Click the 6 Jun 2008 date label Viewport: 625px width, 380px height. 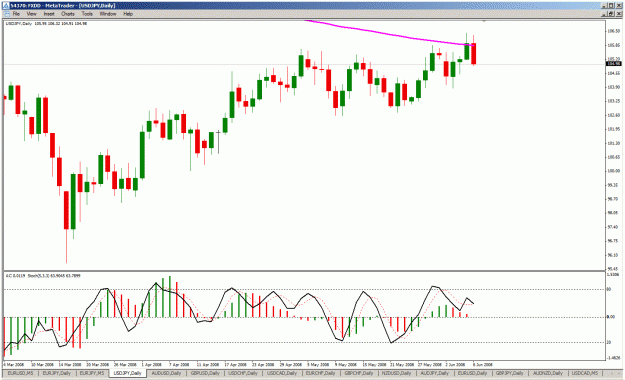483,364
